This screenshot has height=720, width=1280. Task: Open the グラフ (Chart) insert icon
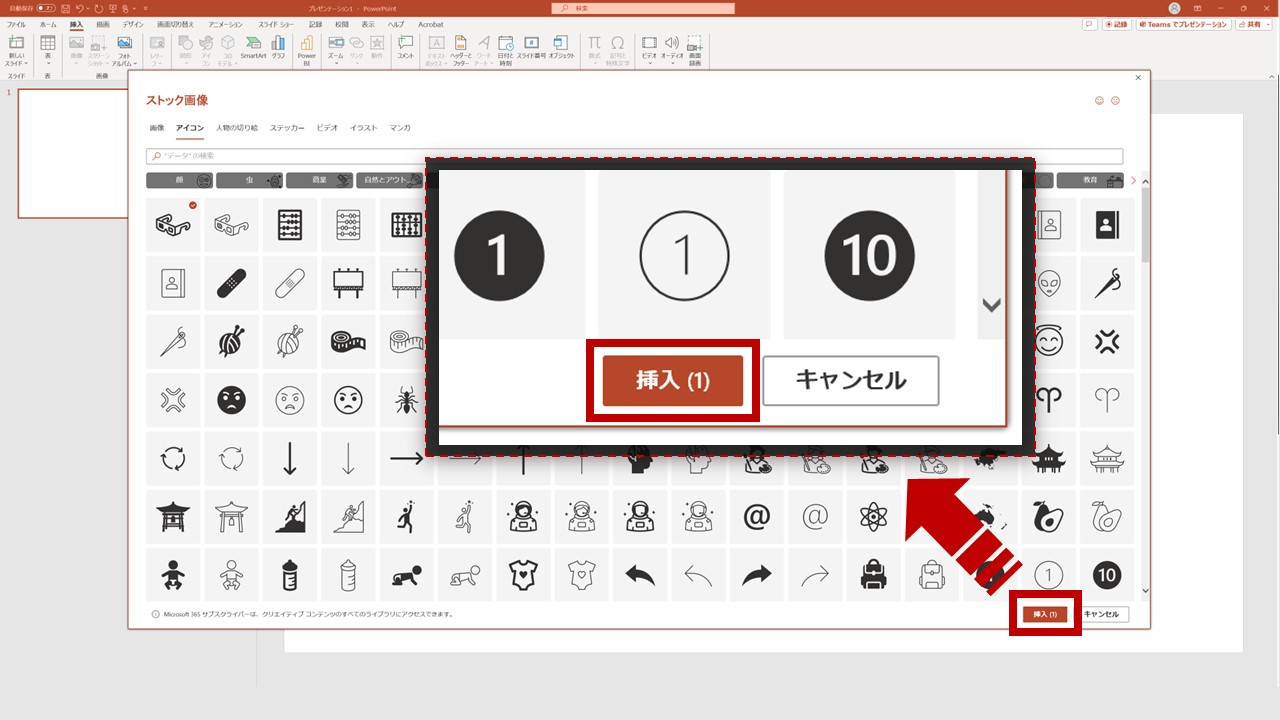[x=278, y=47]
